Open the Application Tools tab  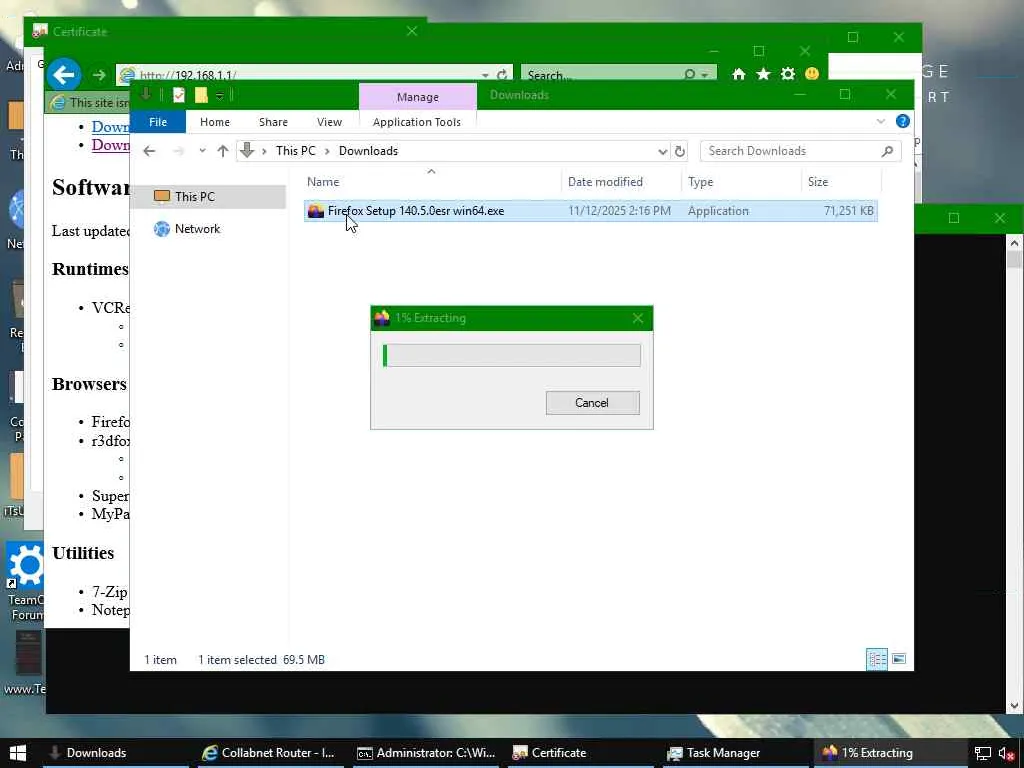pos(417,122)
